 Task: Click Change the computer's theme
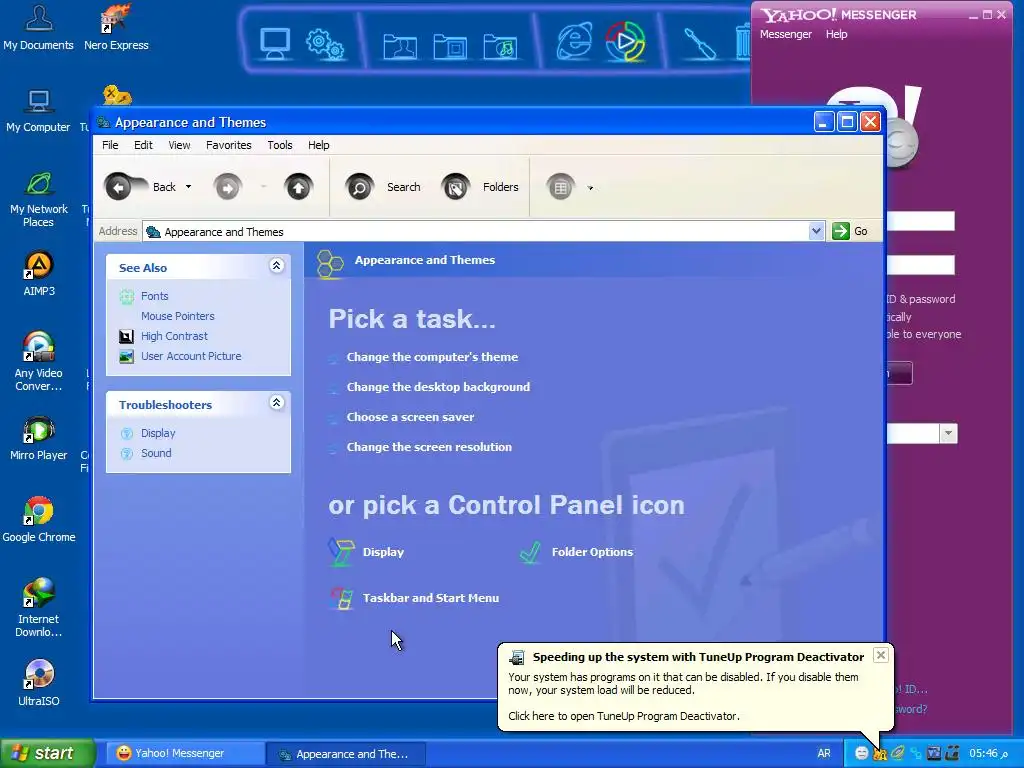(432, 357)
